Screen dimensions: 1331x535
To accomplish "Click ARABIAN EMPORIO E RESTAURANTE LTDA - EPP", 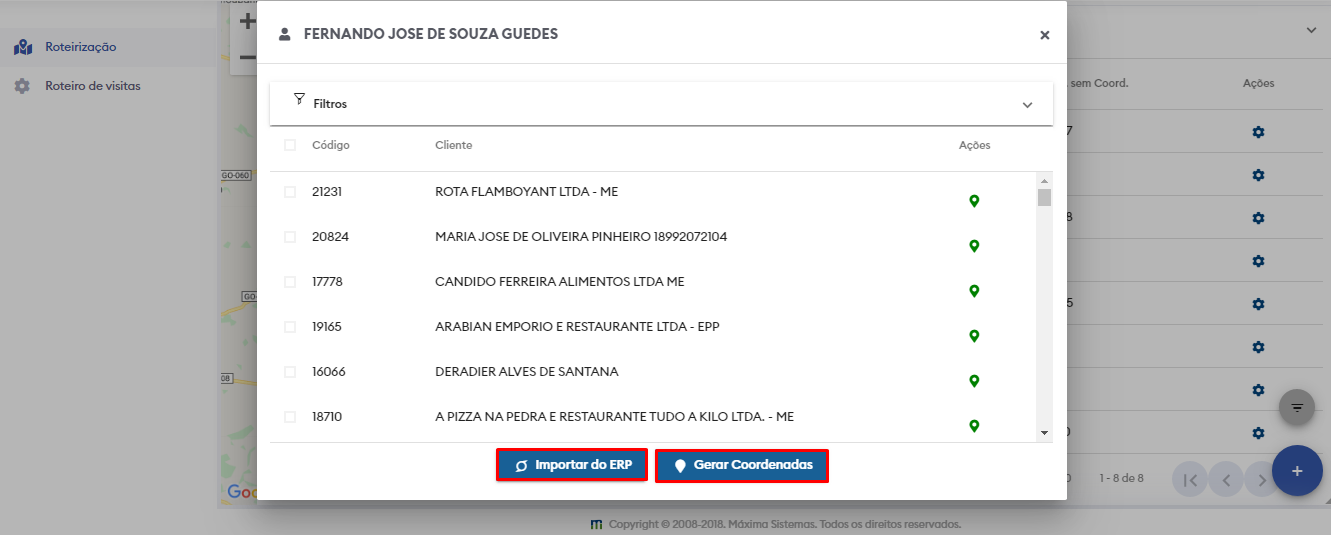I will [x=577, y=327].
